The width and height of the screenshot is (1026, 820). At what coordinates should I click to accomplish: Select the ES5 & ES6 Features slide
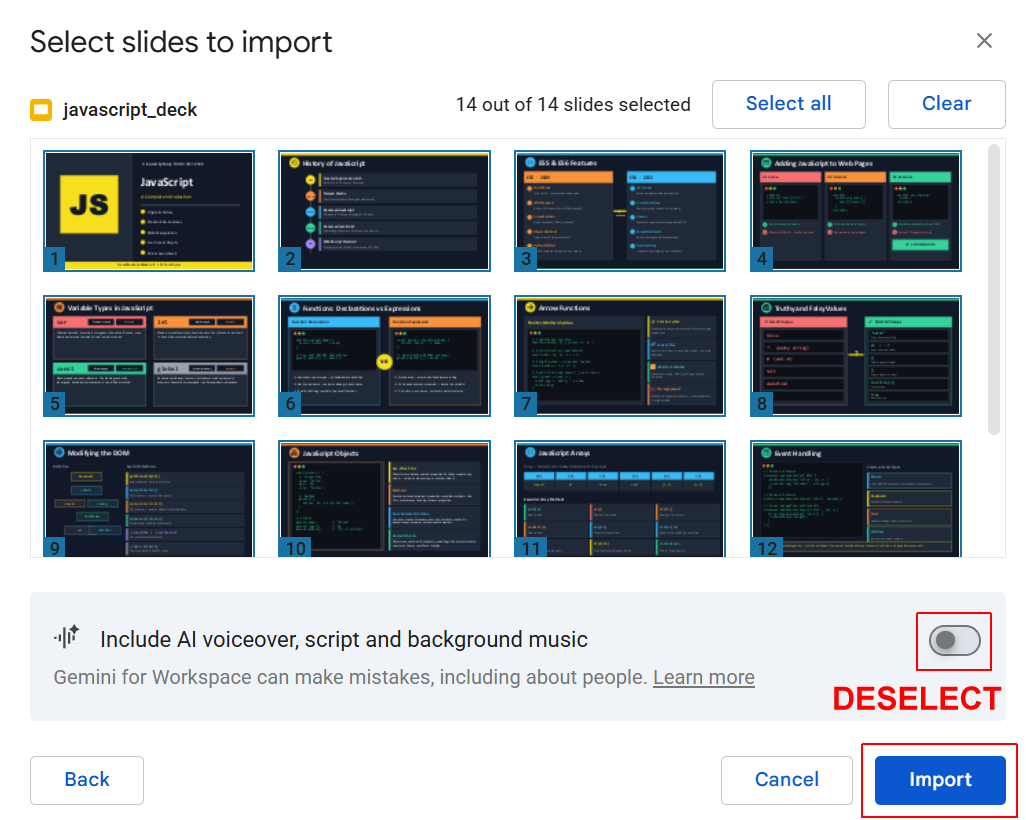coord(619,211)
